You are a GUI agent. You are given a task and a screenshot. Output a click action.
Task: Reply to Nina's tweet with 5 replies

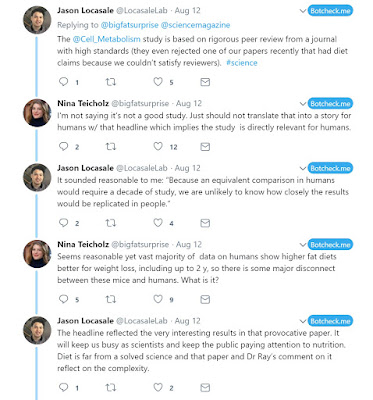(x=63, y=299)
